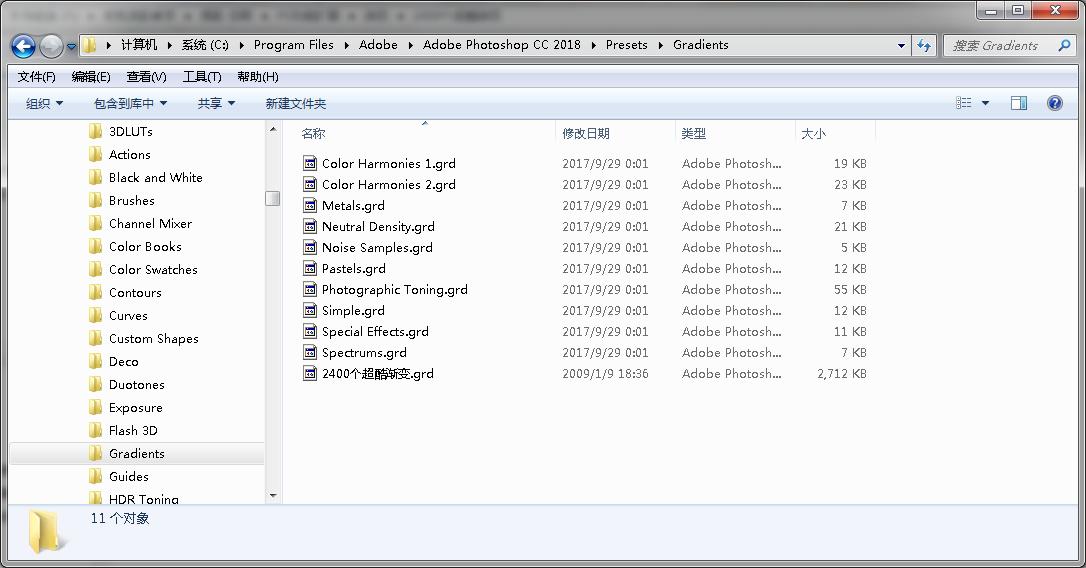Expand the arrow after Presets breadcrumb

tap(660, 45)
